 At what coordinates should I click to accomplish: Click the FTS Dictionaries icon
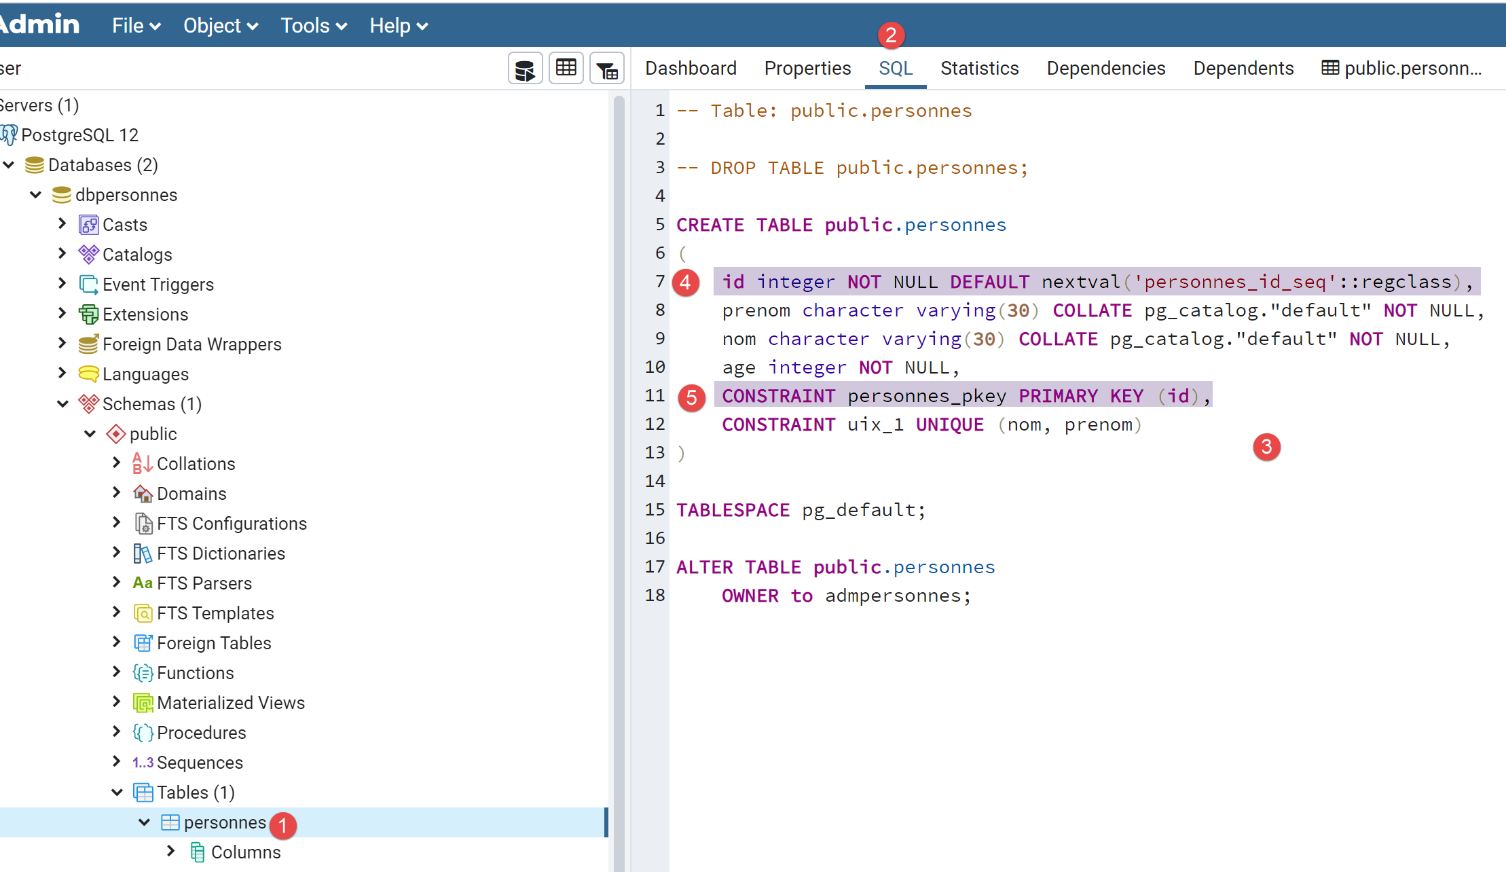[x=143, y=554]
